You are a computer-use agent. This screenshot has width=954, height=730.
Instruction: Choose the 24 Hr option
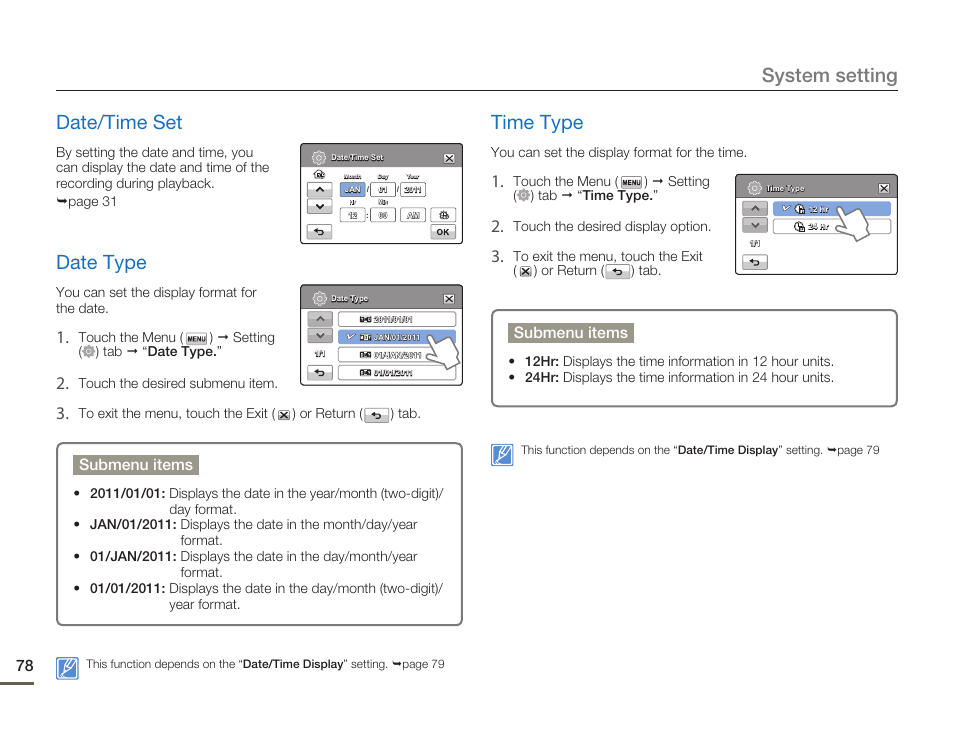(832, 227)
